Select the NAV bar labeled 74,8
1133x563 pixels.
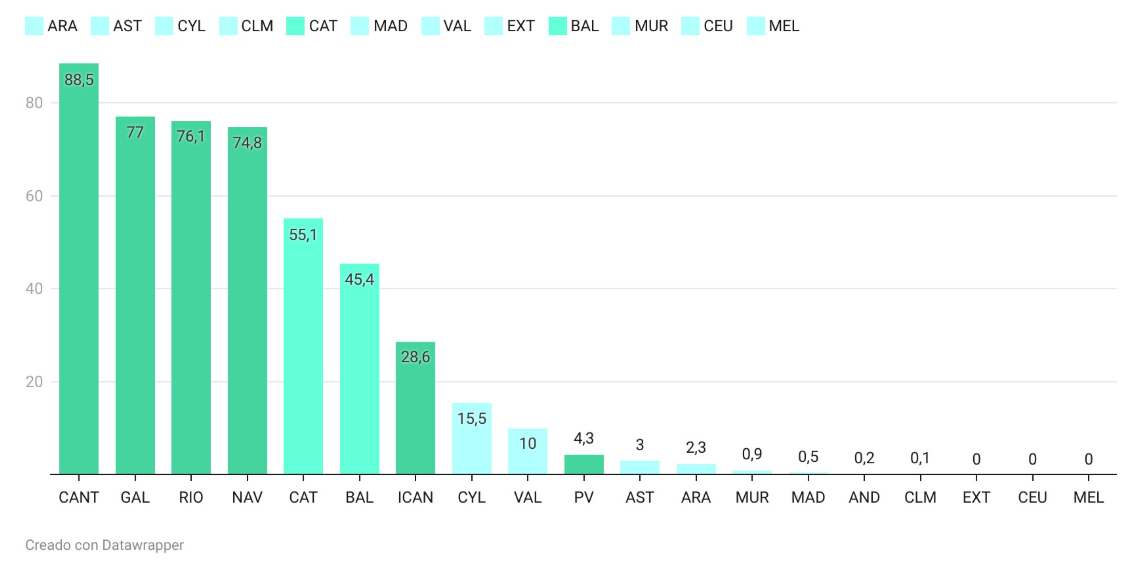point(247,301)
